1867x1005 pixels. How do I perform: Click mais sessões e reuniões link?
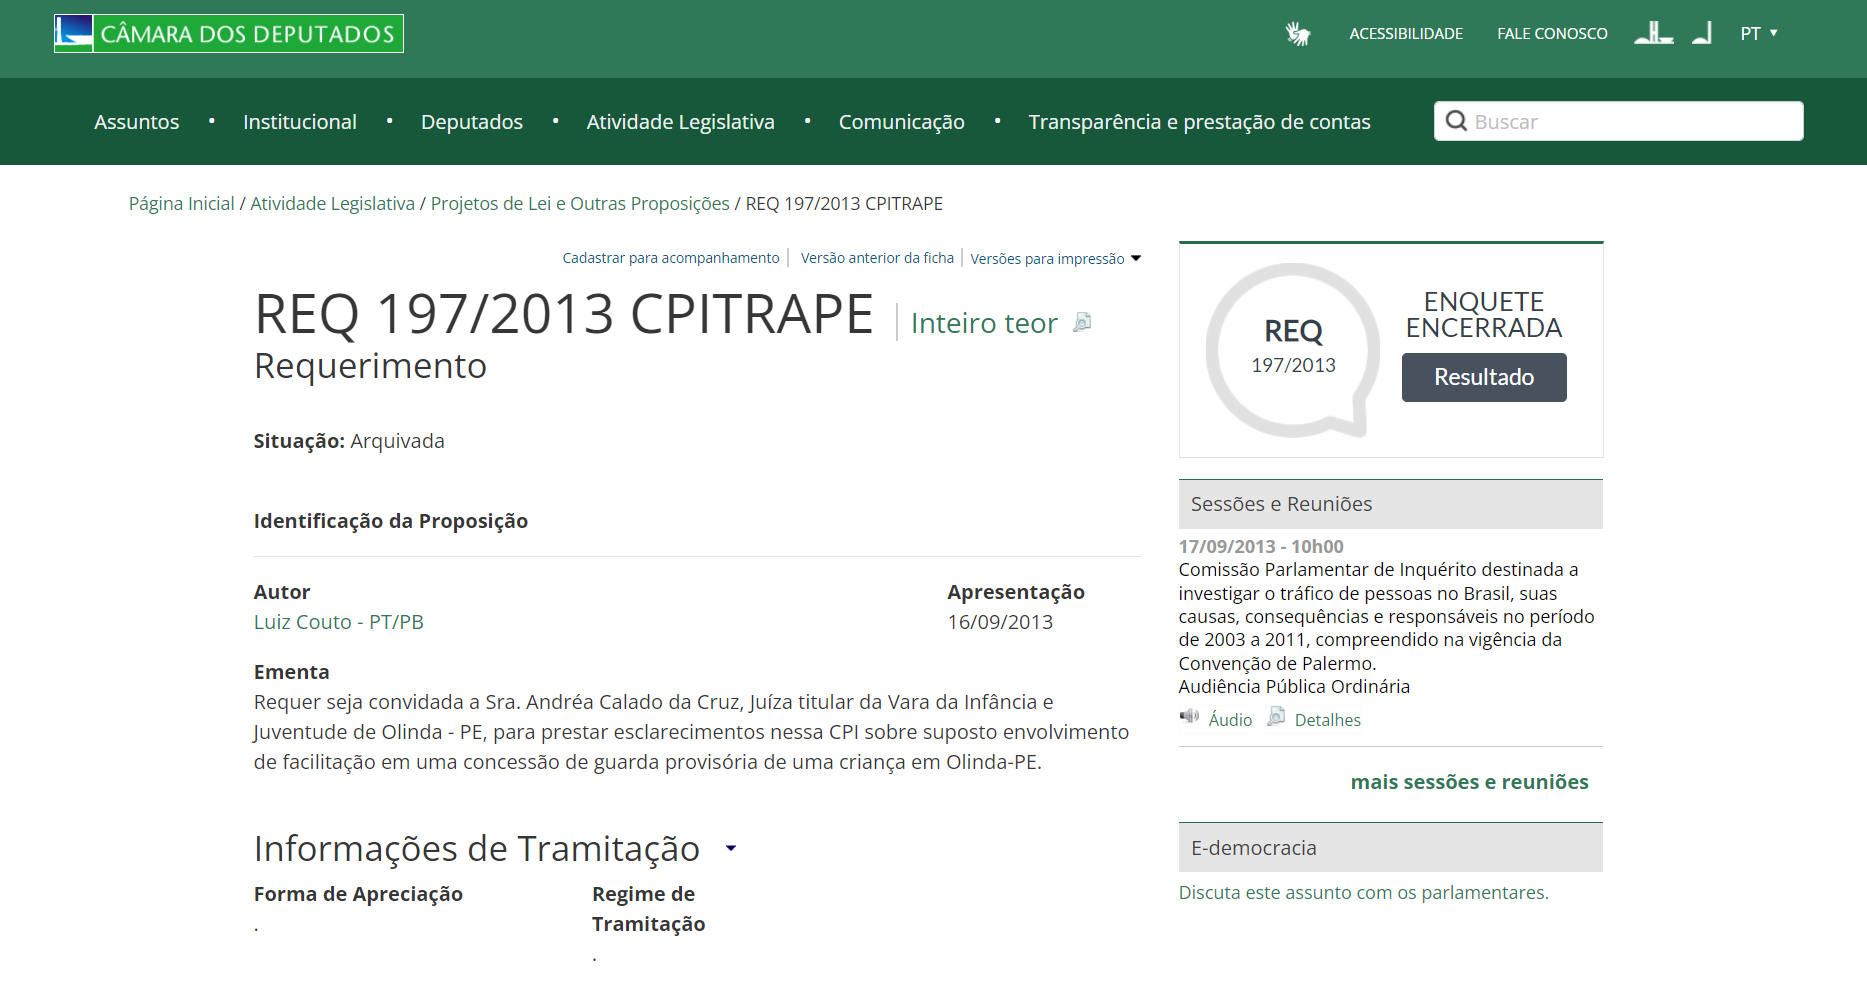pyautogui.click(x=1469, y=782)
